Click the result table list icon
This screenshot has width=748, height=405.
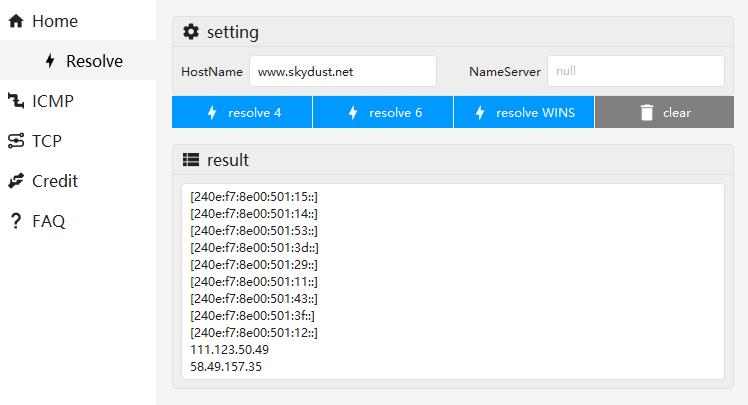(191, 160)
